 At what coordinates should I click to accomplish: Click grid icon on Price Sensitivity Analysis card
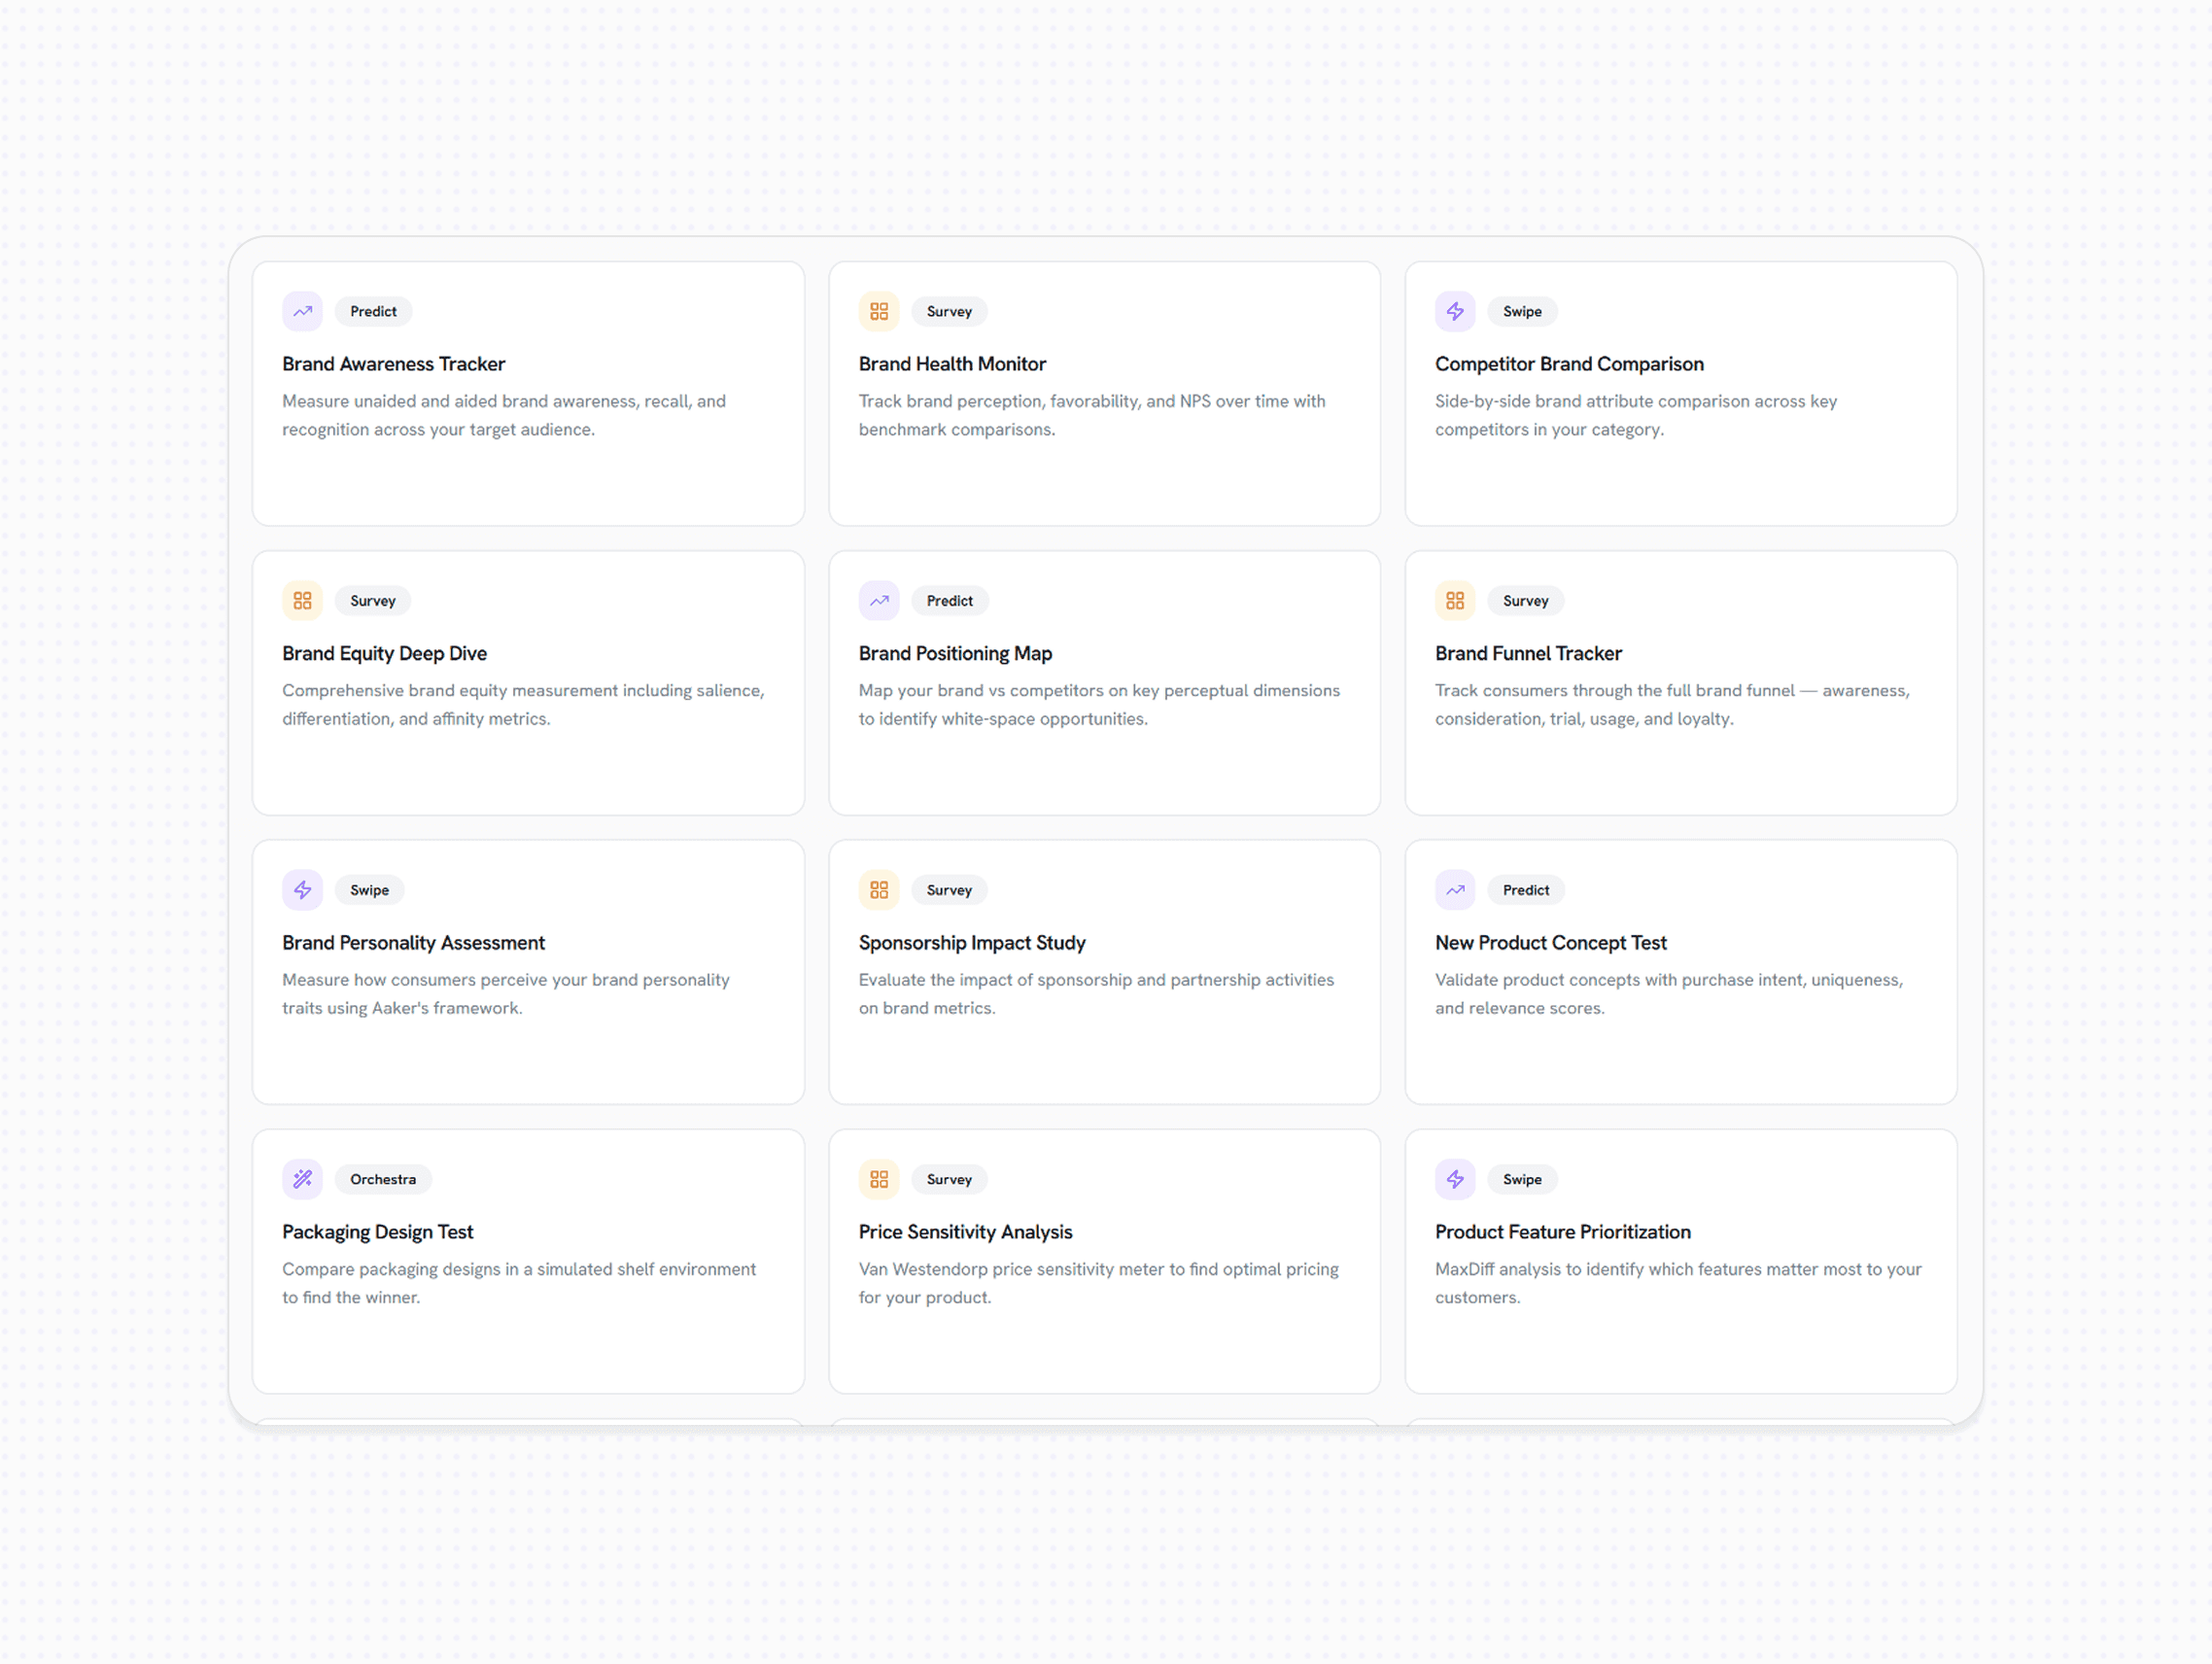coord(879,1180)
